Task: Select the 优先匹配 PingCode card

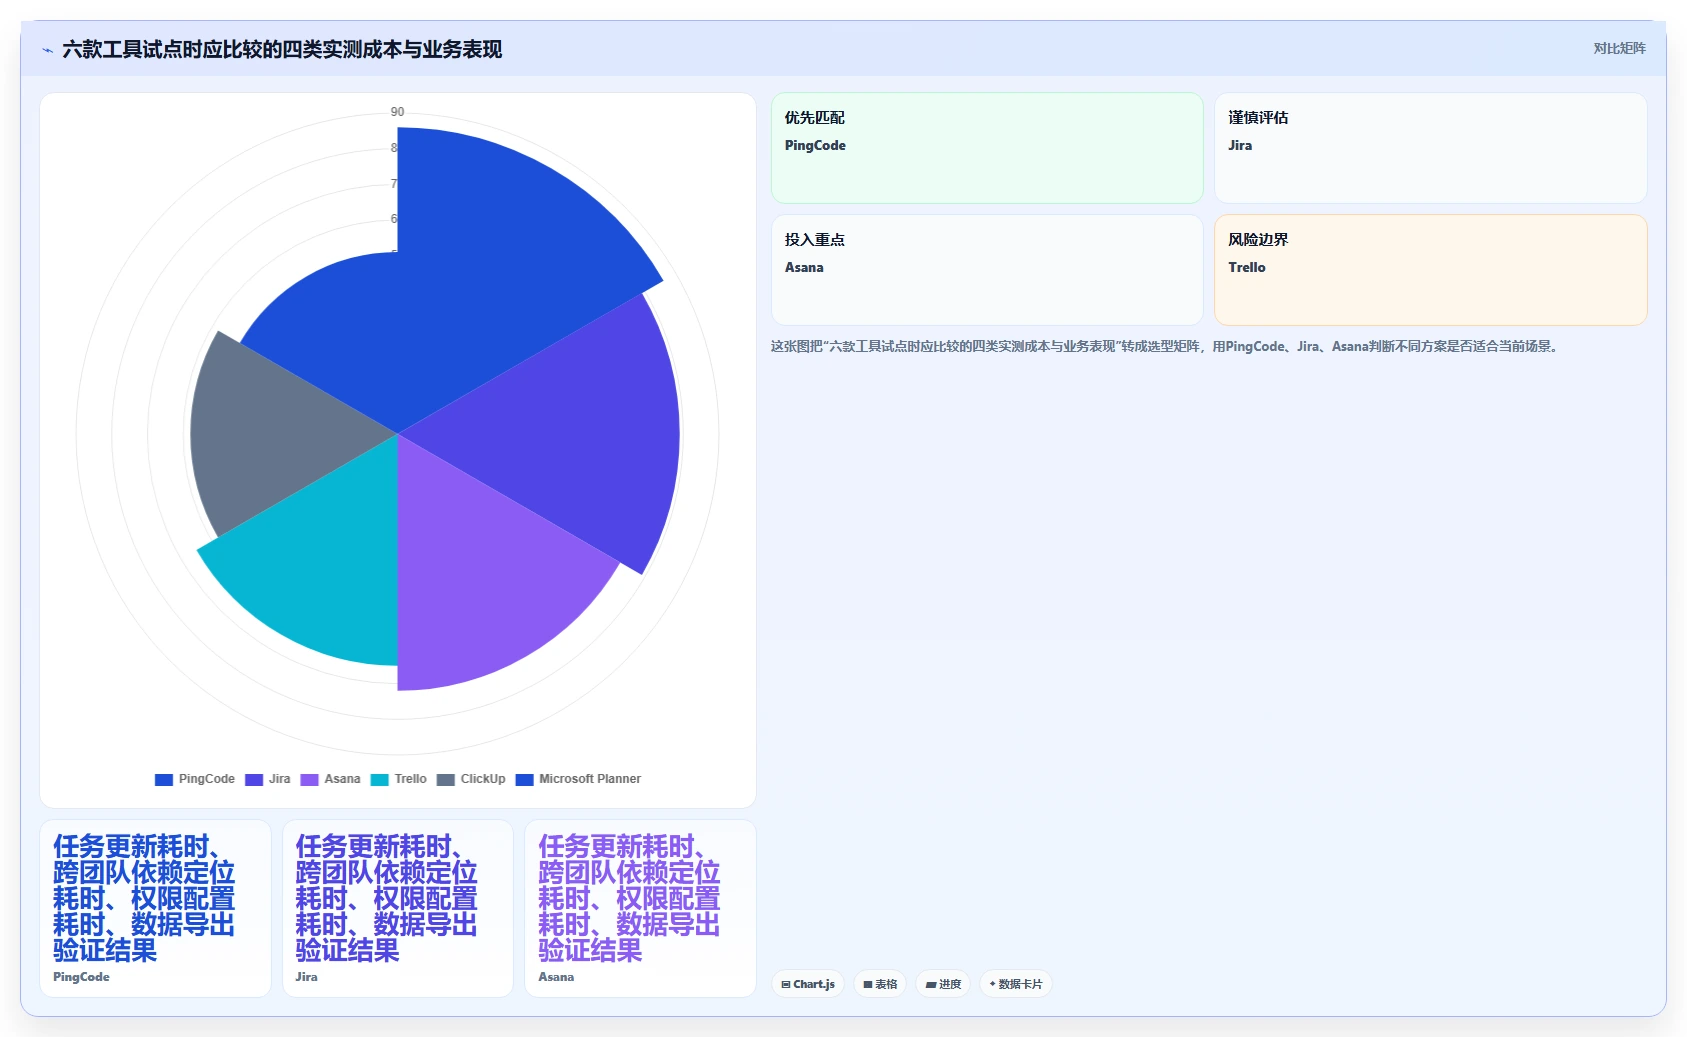Action: tap(987, 148)
